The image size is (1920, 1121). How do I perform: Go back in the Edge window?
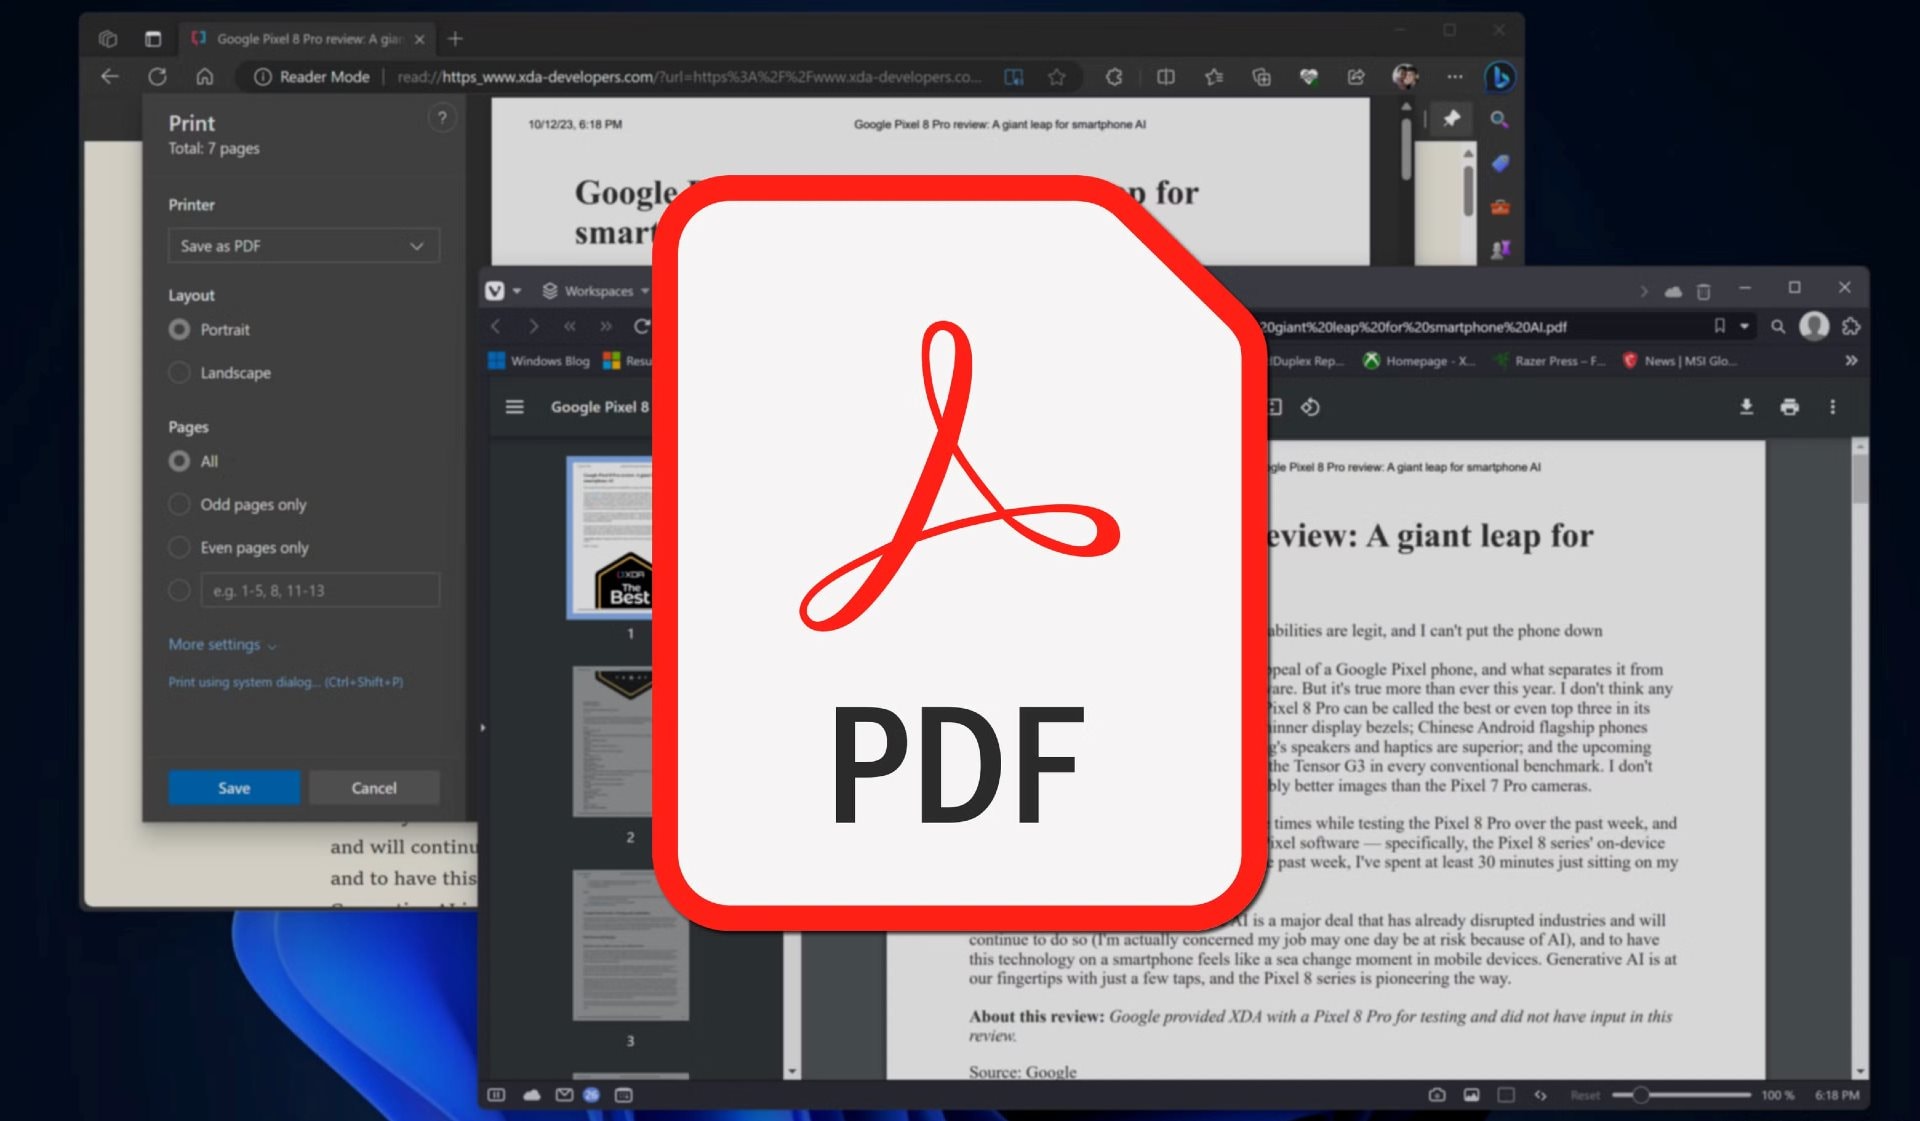(x=110, y=77)
